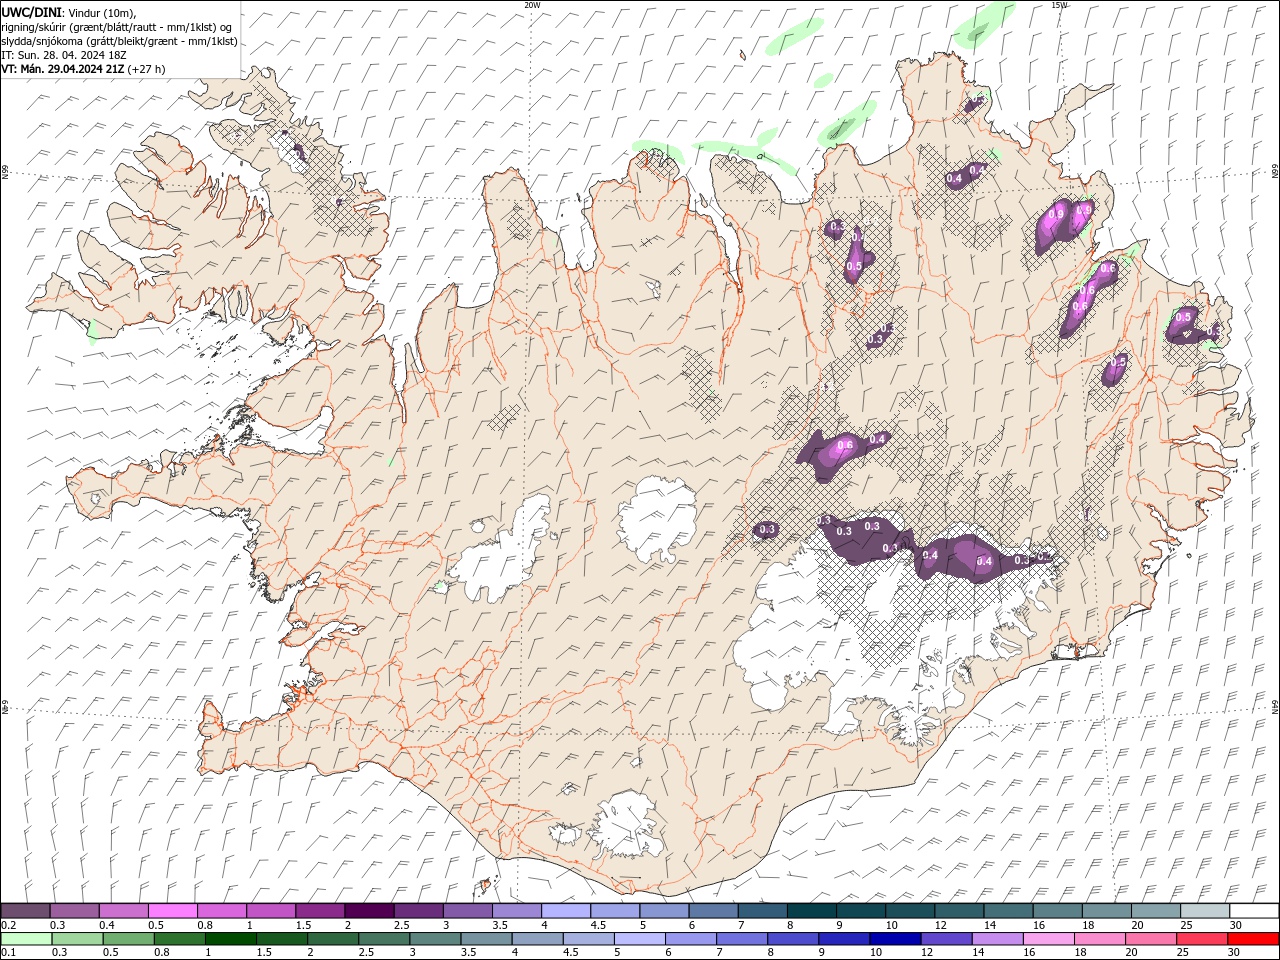This screenshot has width=1280, height=960.
Task: Pick the periwinkle 6 swatch in rain scale
Action: click(690, 939)
